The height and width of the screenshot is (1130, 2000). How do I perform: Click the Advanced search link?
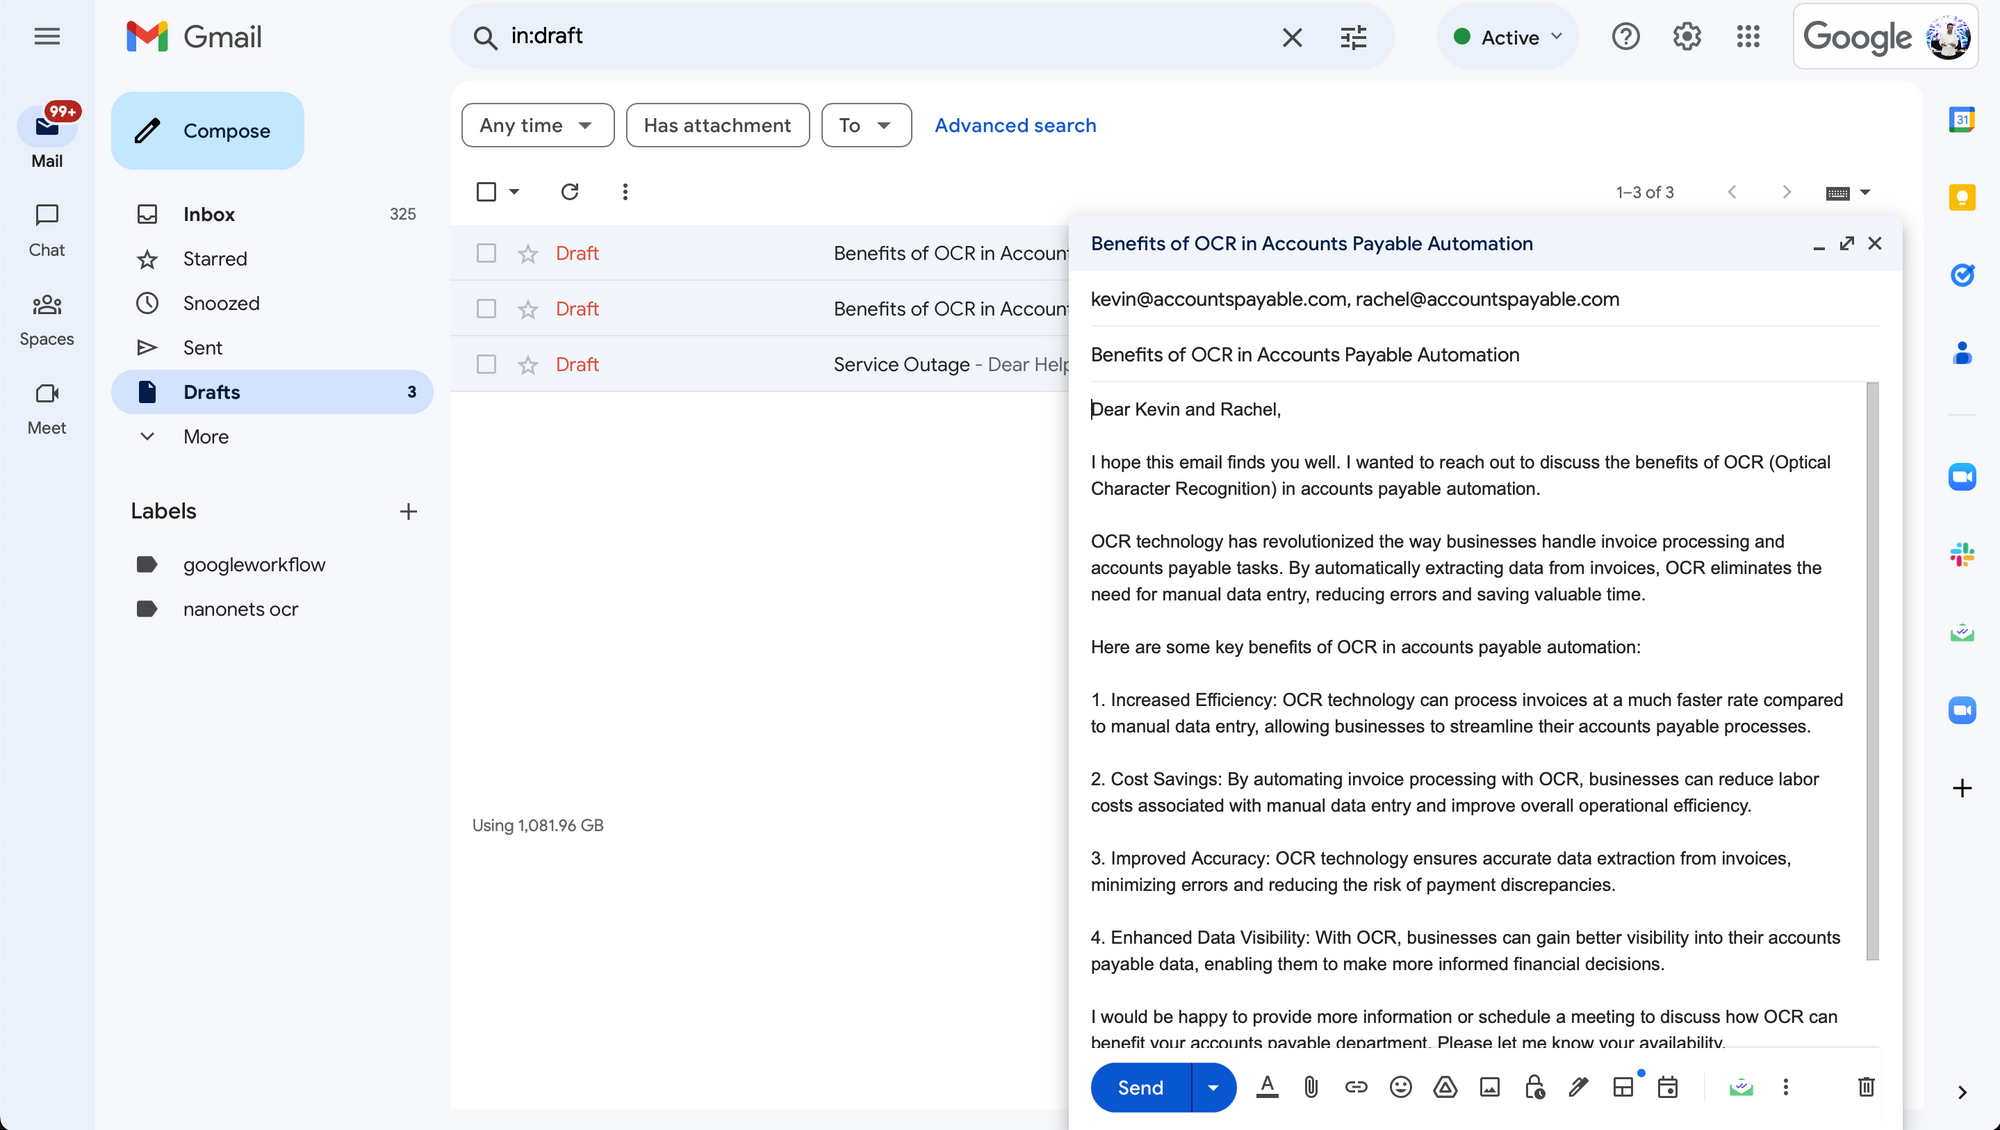[1015, 125]
